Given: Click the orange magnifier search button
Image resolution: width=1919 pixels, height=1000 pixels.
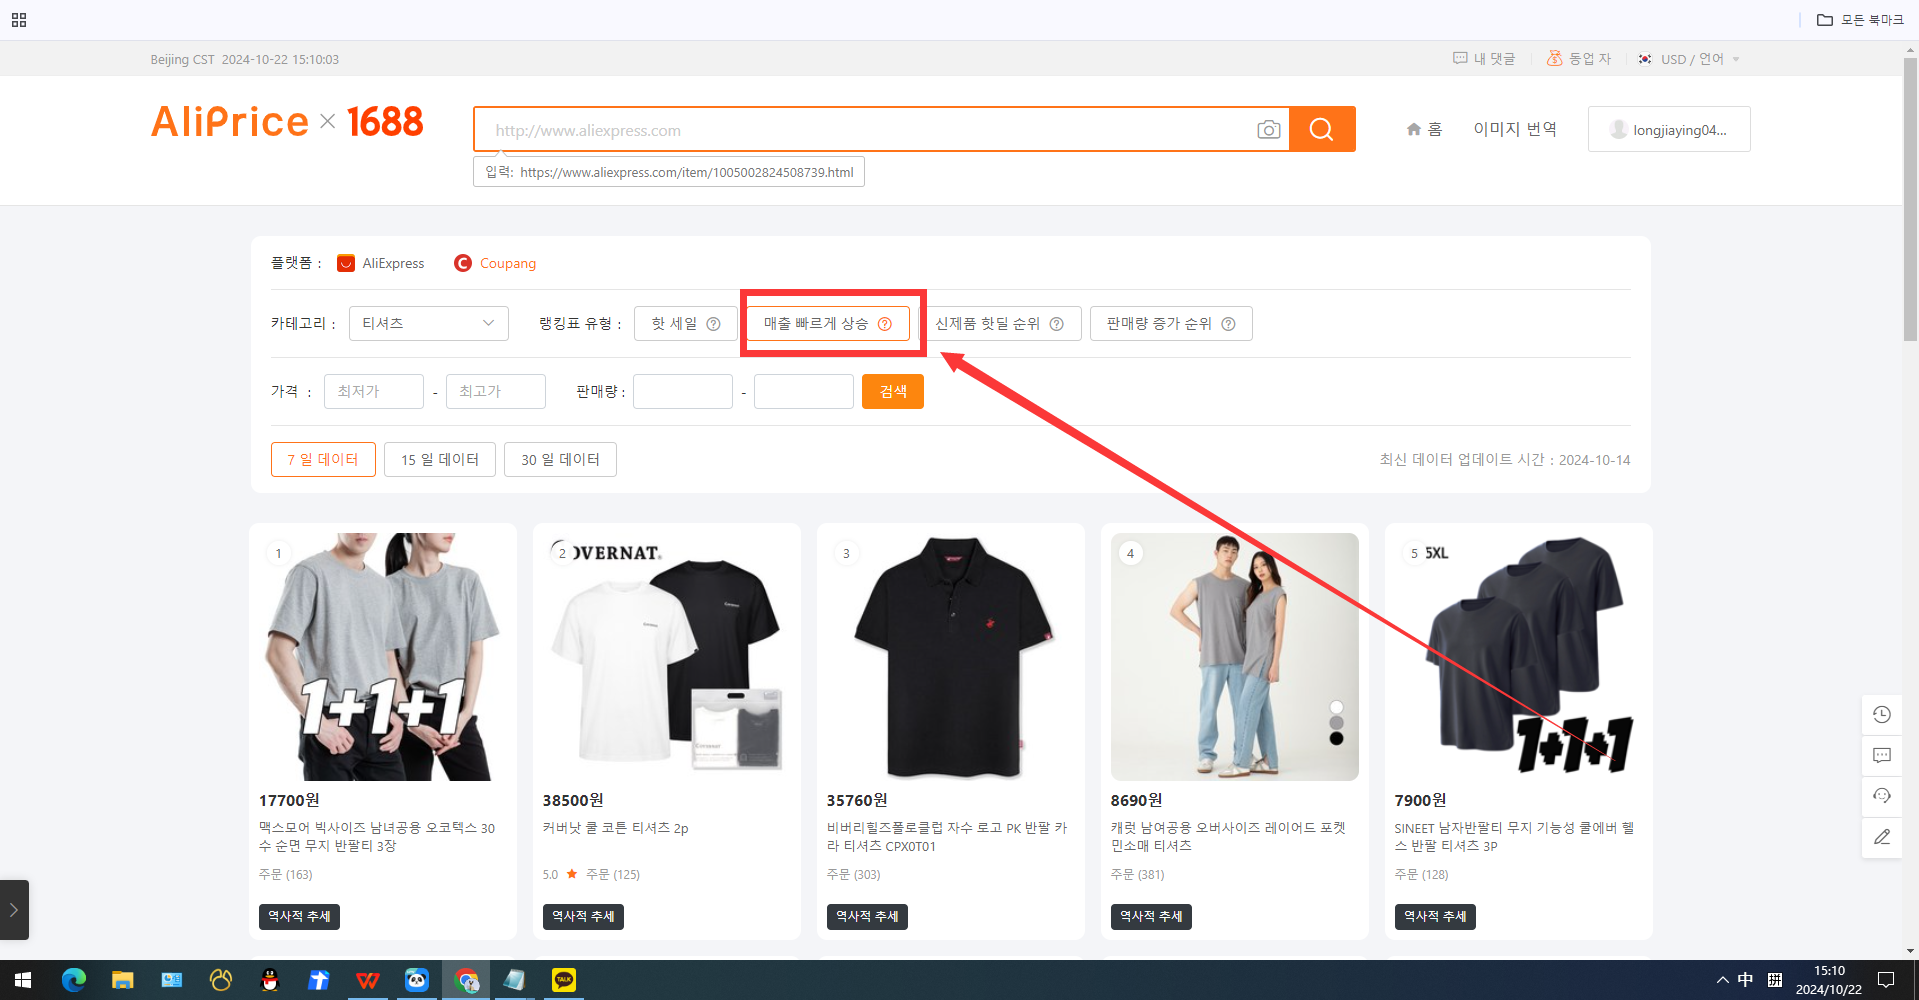Looking at the screenshot, I should [x=1322, y=129].
